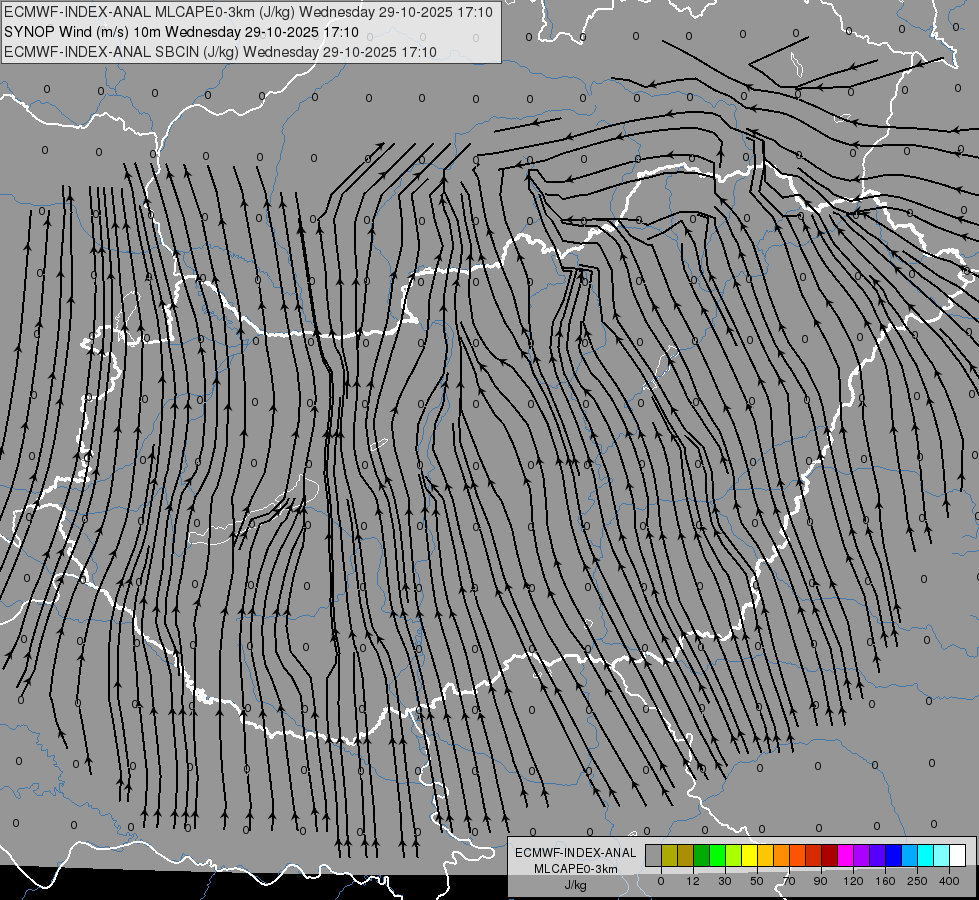Screen dimensions: 979x900
Task: Select the dark red legend swatch
Action: tap(829, 855)
